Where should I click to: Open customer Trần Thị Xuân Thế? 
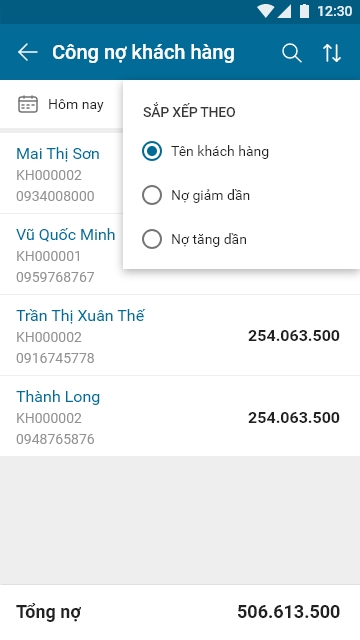click(x=180, y=335)
